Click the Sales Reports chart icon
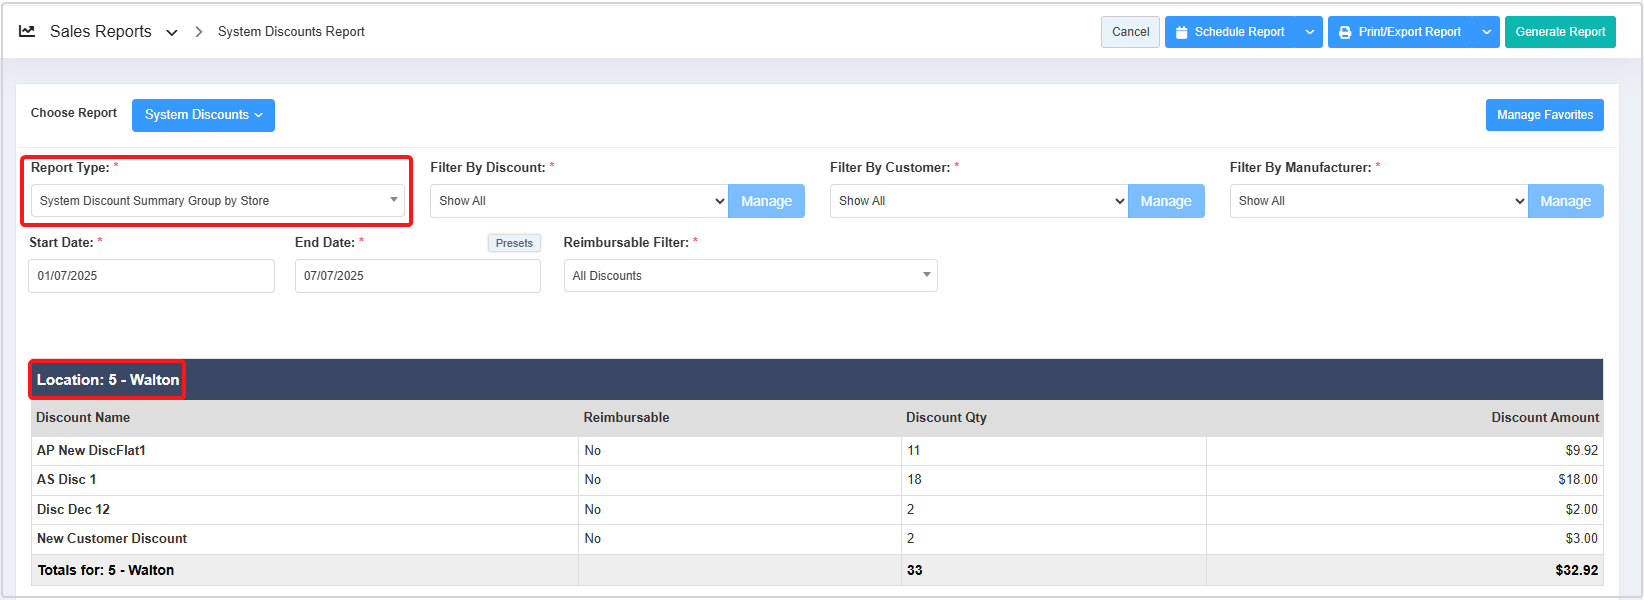Viewport: 1644px width, 600px height. [27, 32]
